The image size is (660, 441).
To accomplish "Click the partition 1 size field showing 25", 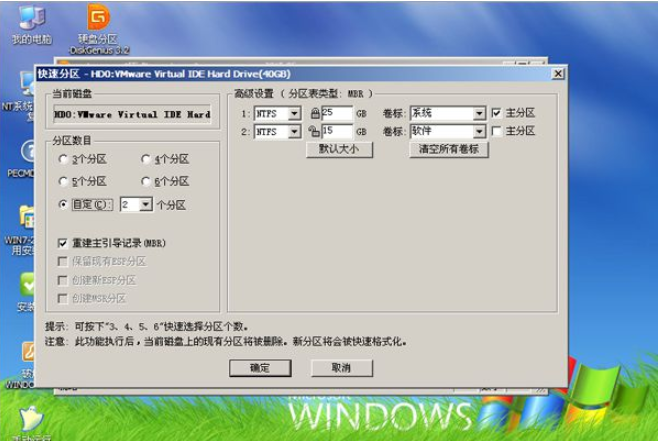I will (x=337, y=113).
